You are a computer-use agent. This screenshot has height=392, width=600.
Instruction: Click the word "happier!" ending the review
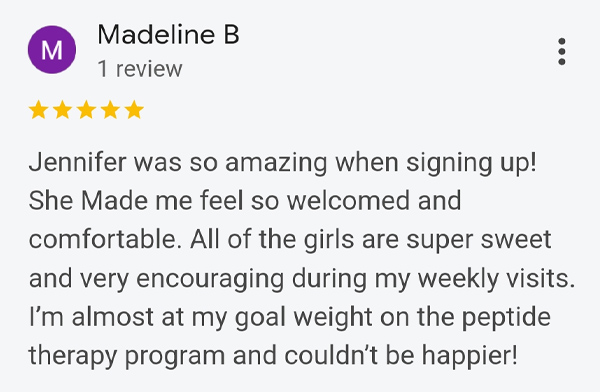pyautogui.click(x=470, y=357)
